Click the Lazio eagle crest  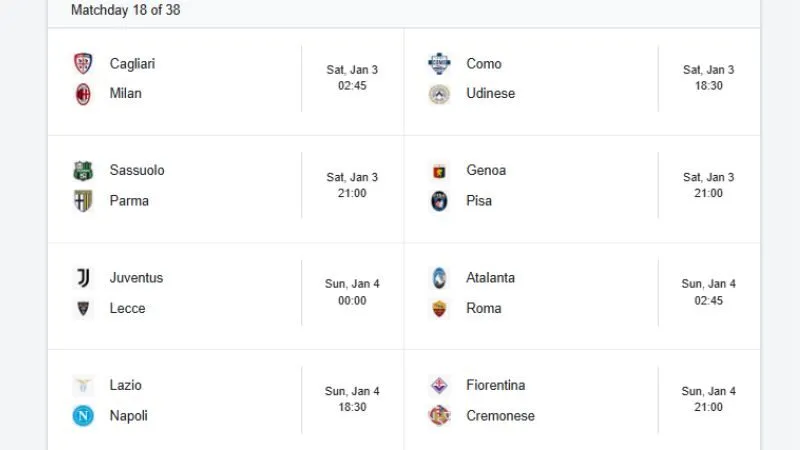click(x=83, y=385)
